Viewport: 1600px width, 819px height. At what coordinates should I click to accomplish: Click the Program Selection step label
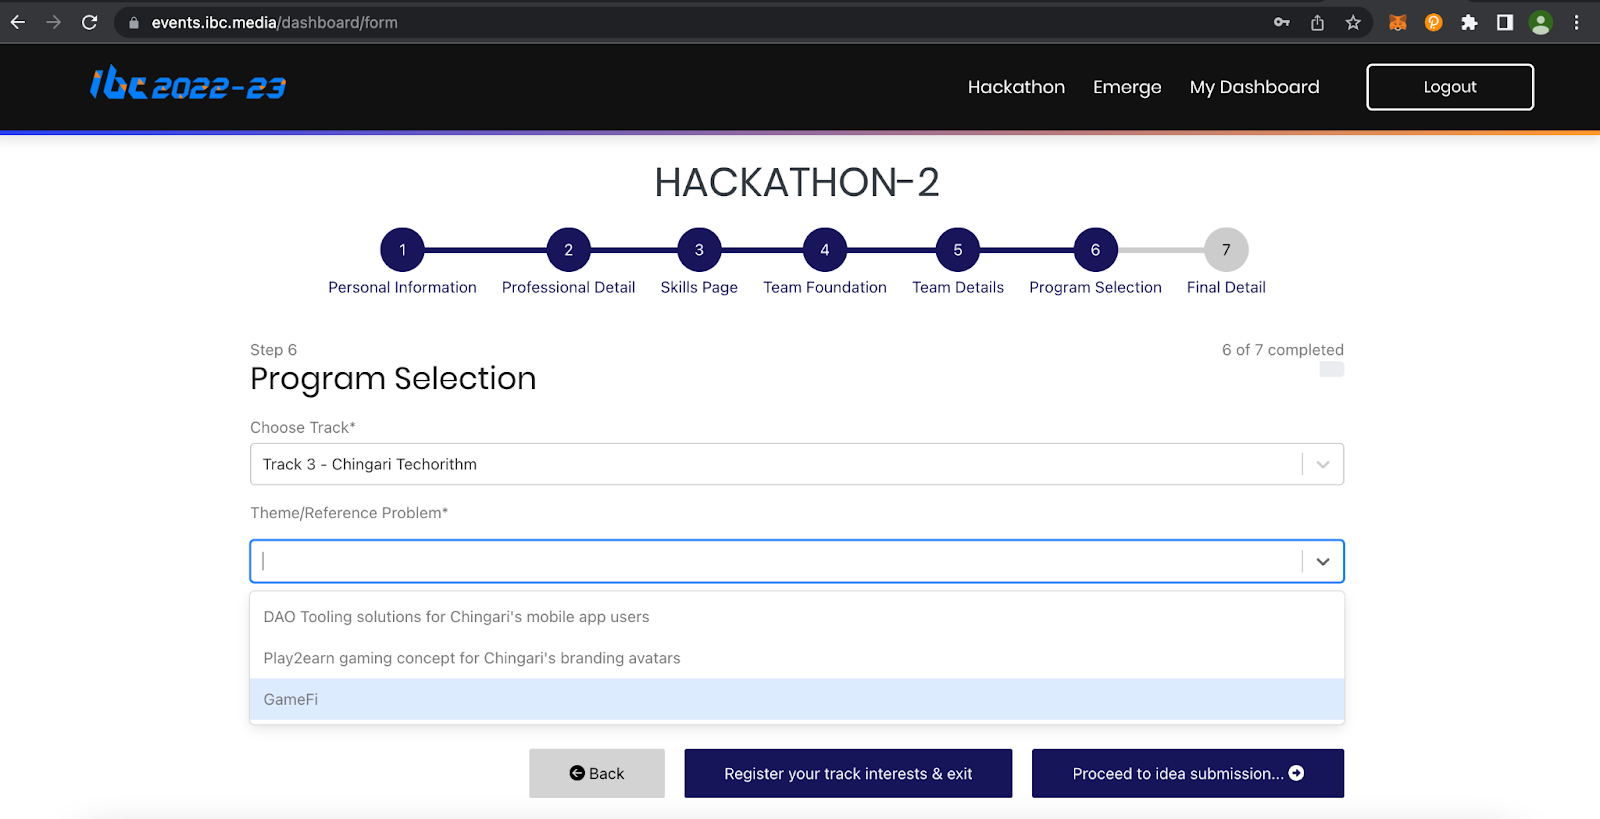coord(1096,287)
